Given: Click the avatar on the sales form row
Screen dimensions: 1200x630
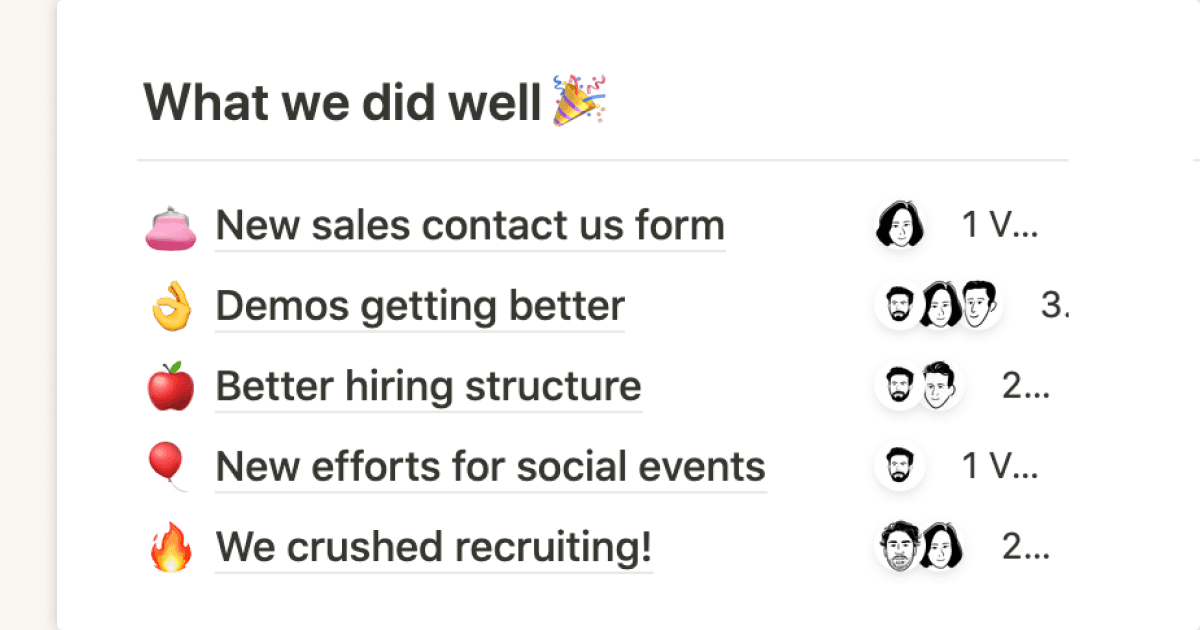Looking at the screenshot, I should [x=898, y=225].
